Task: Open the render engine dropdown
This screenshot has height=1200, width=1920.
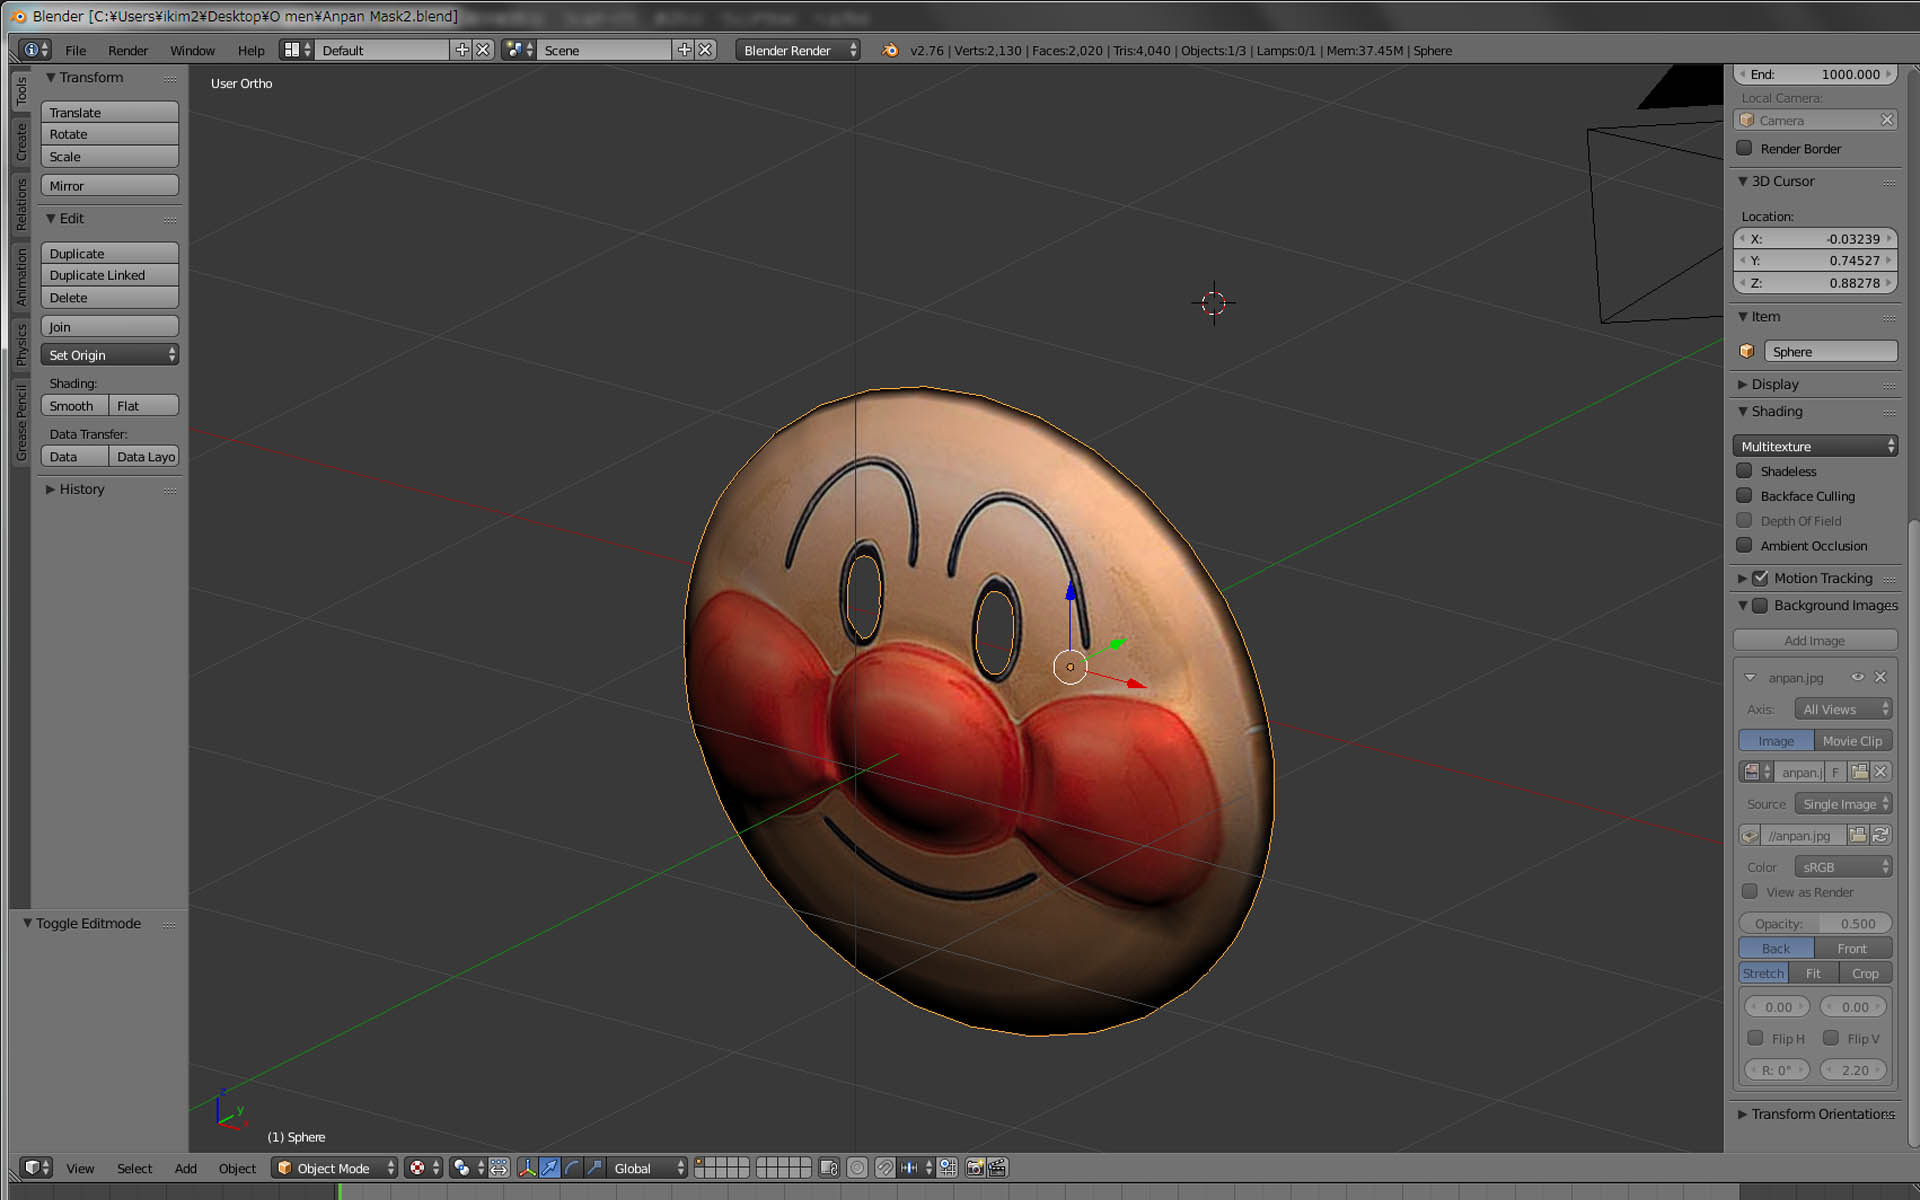Action: pos(798,50)
